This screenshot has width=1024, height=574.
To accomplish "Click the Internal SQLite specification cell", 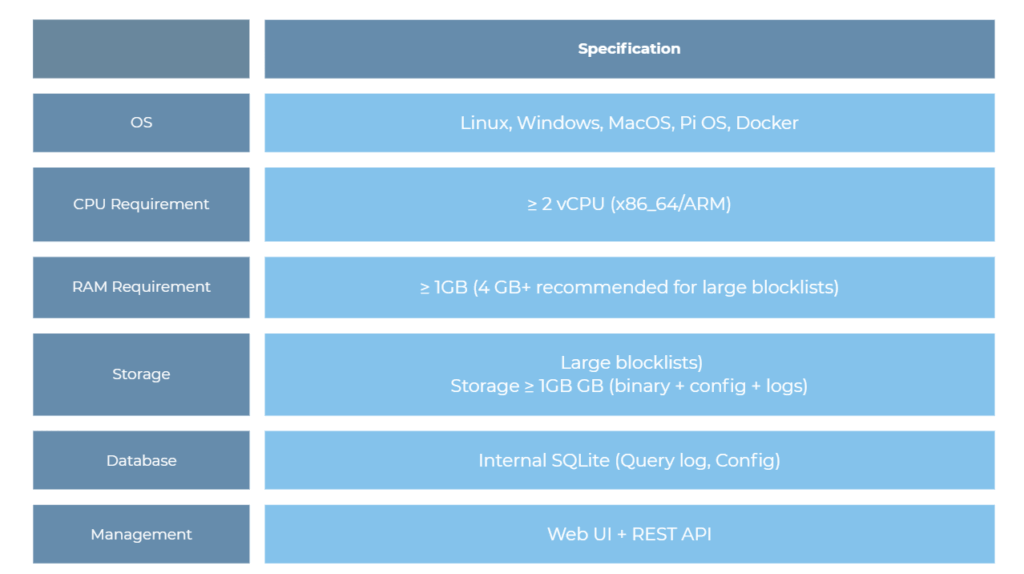I will click(x=629, y=461).
